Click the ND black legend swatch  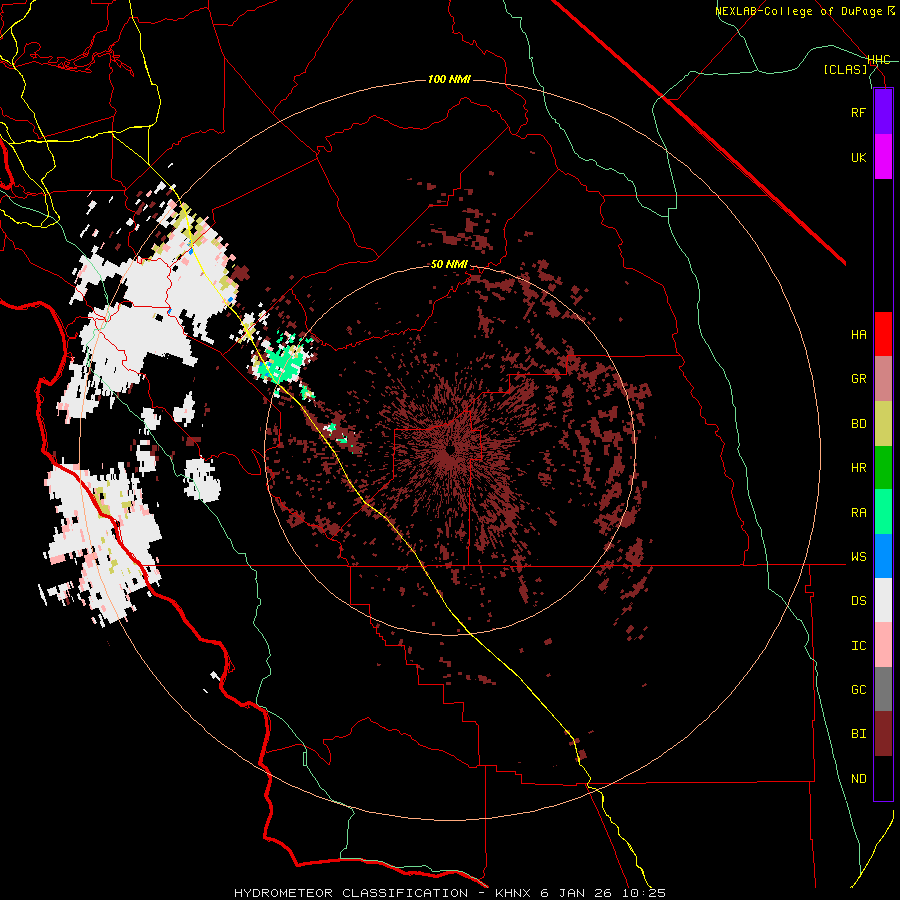coord(883,778)
